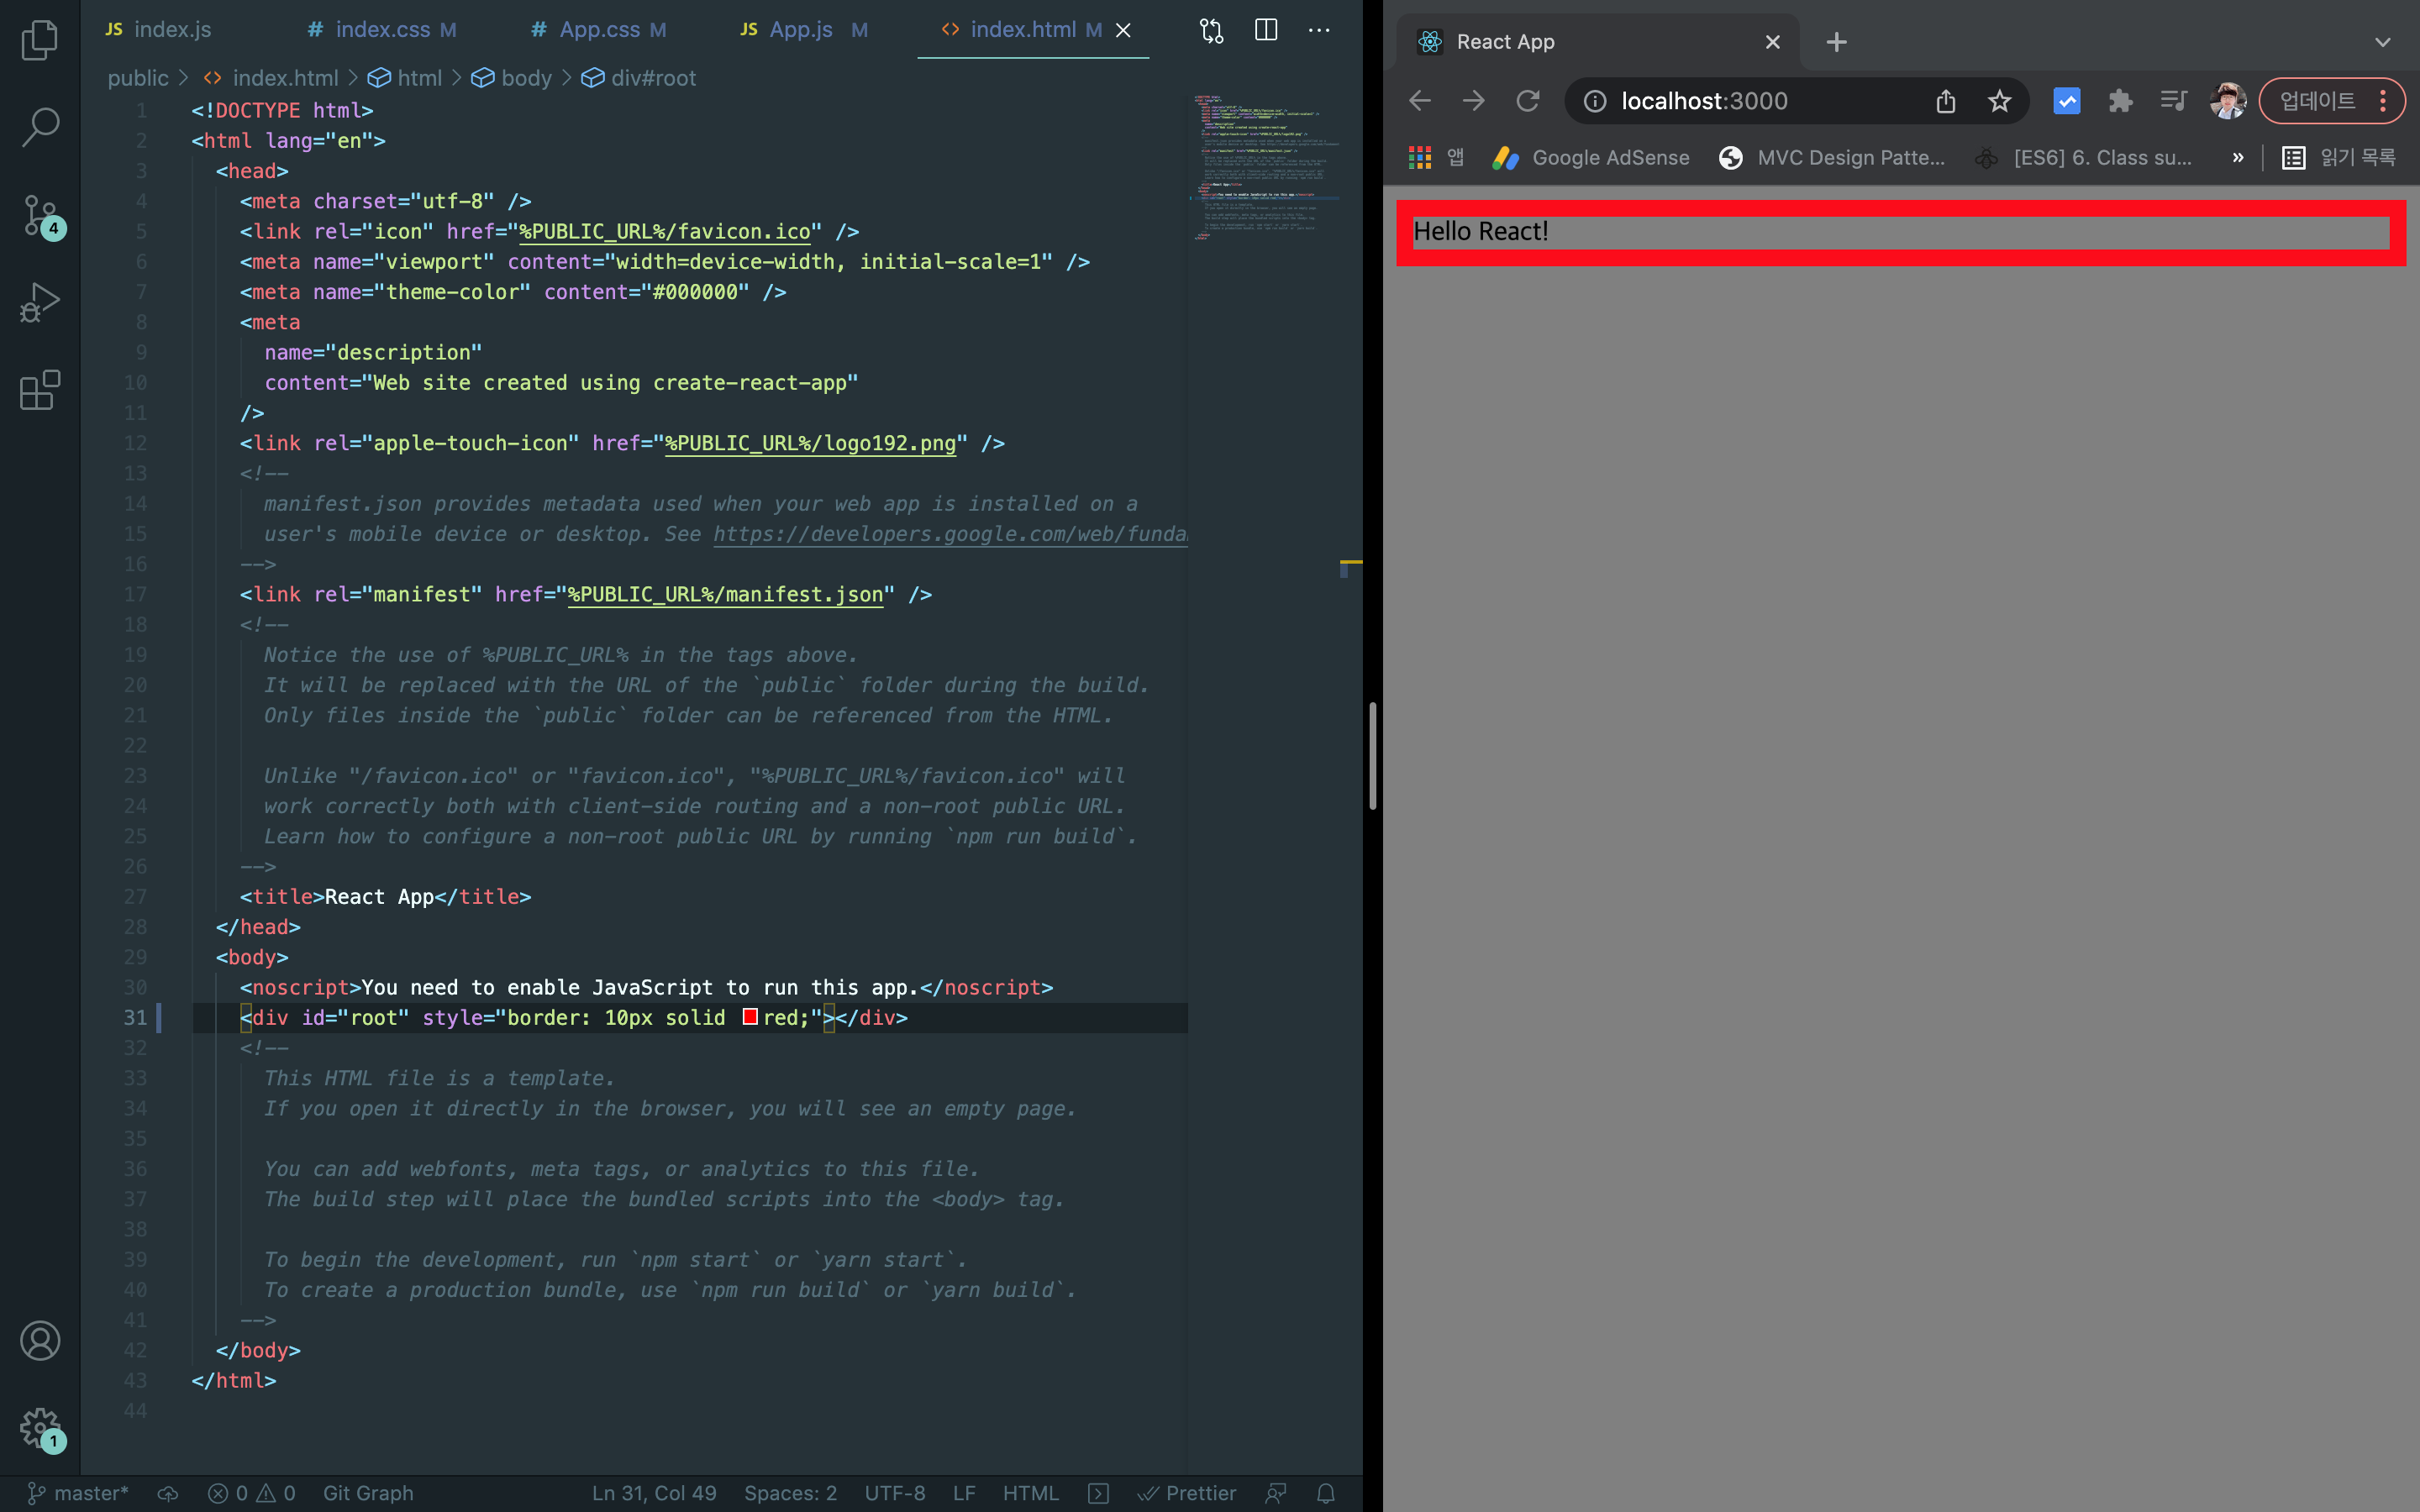Switch to the index.css editor tab
2420x1512 pixels.
click(x=381, y=30)
